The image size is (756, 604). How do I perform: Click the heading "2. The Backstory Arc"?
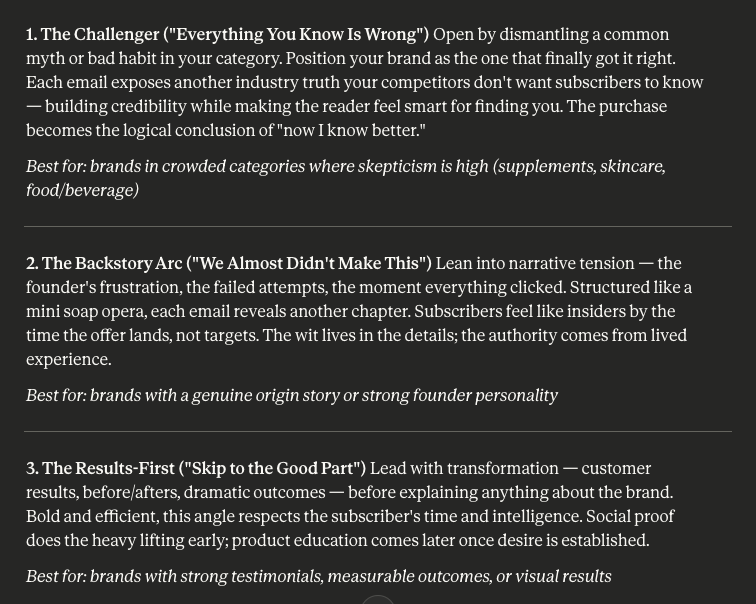[104, 264]
